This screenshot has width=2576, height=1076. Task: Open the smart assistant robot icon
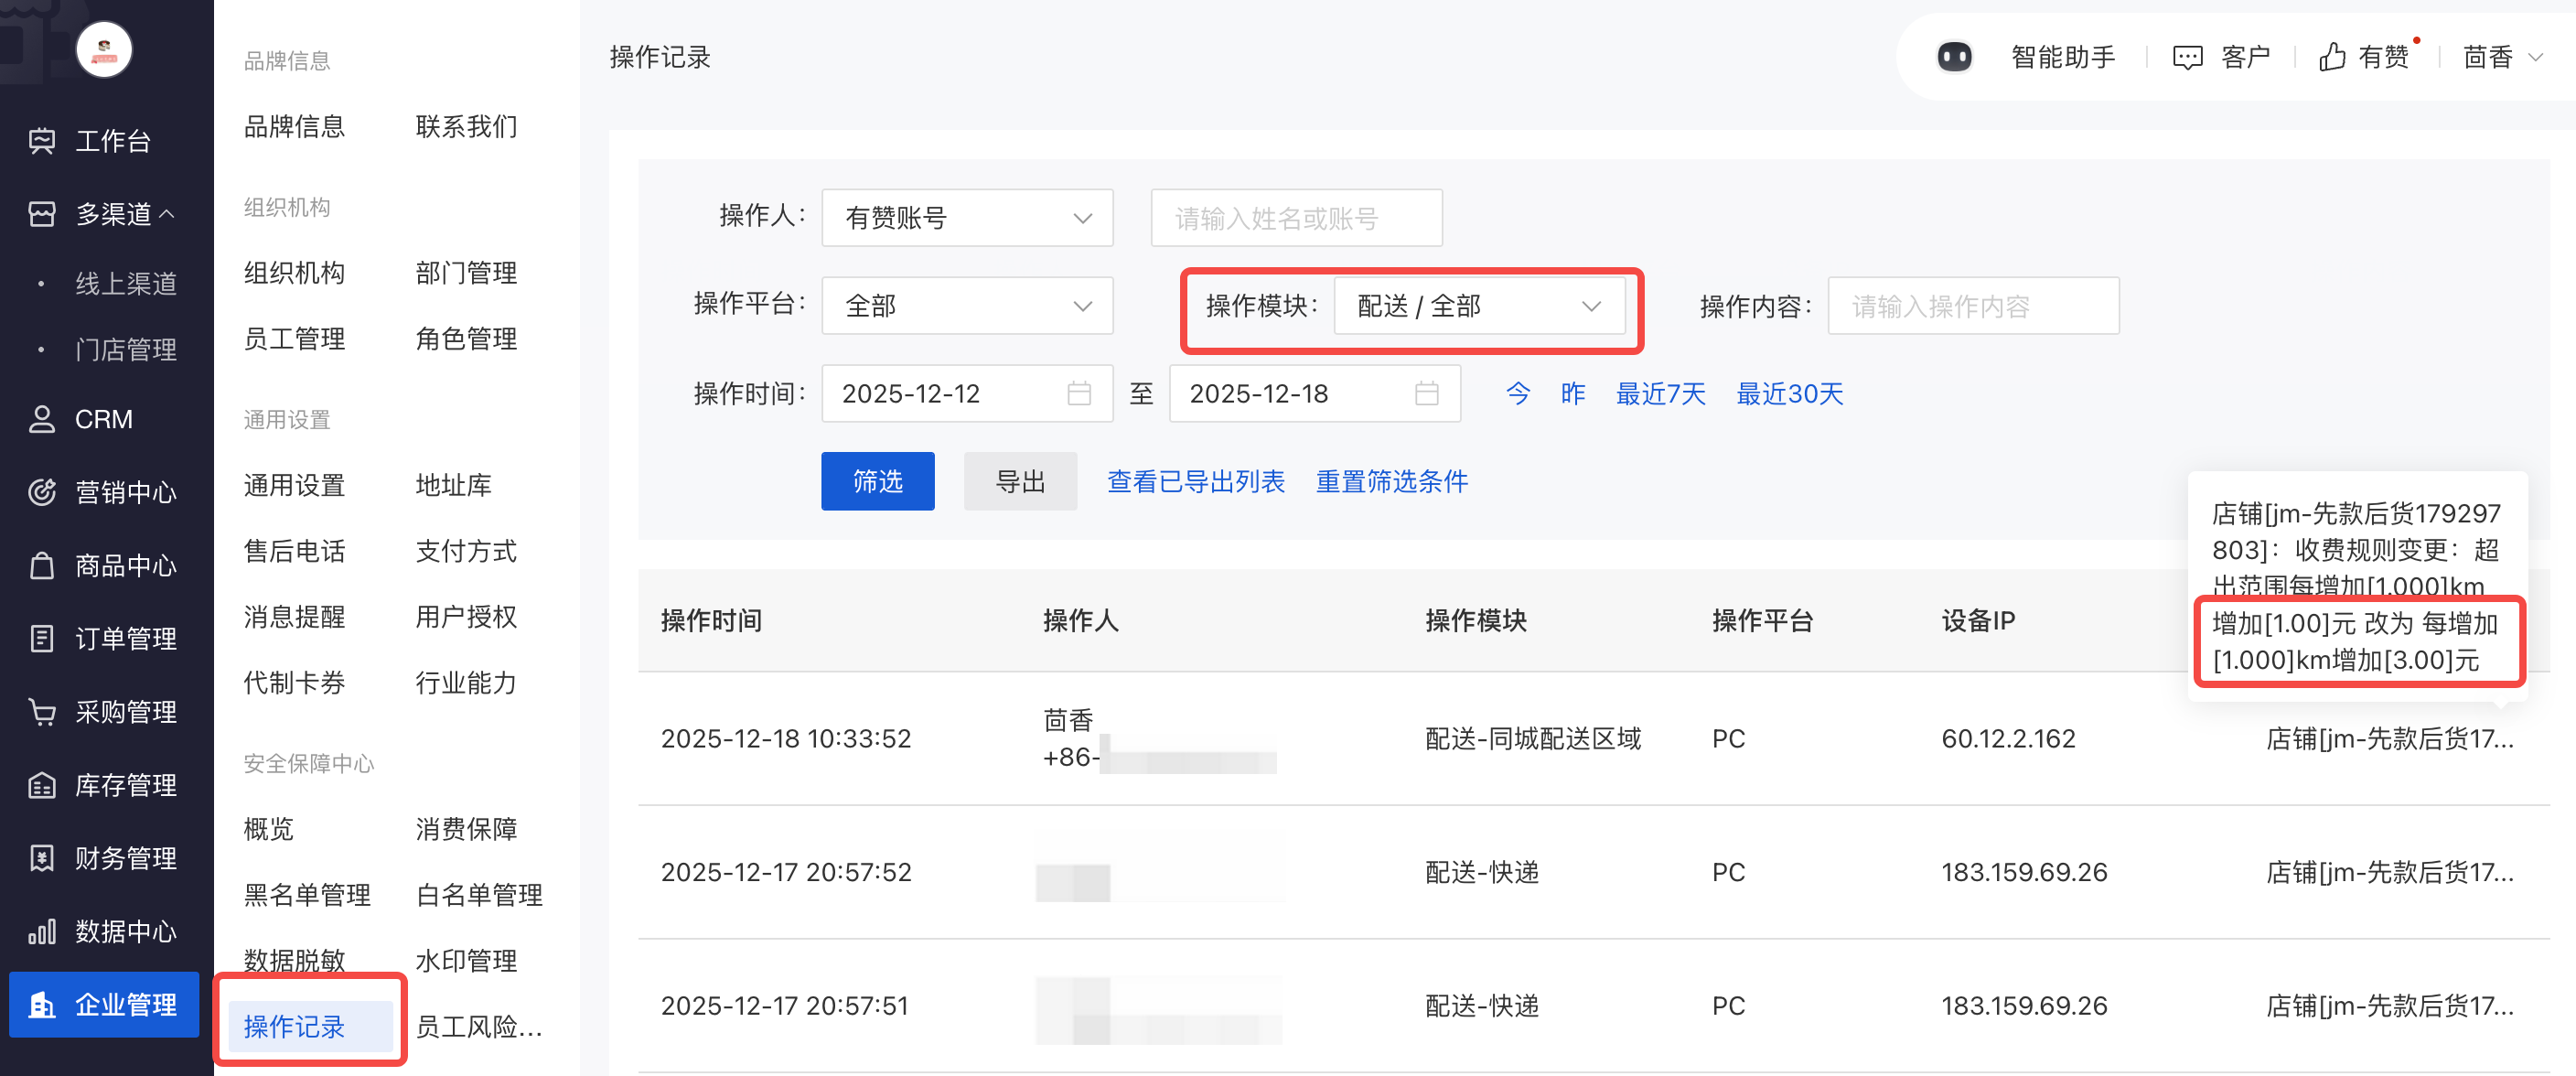pos(1953,57)
